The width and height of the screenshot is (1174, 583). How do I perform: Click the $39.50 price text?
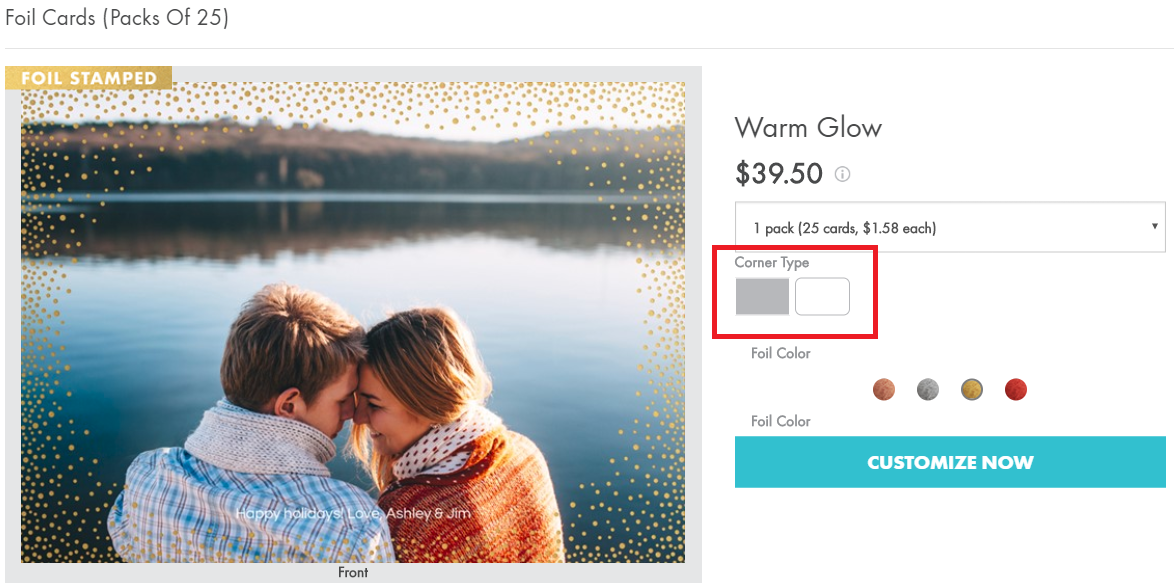click(778, 174)
